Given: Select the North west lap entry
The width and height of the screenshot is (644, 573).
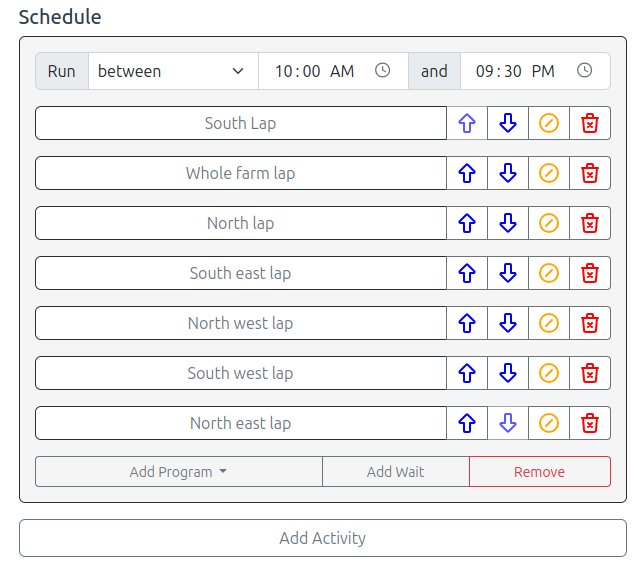Looking at the screenshot, I should (241, 323).
